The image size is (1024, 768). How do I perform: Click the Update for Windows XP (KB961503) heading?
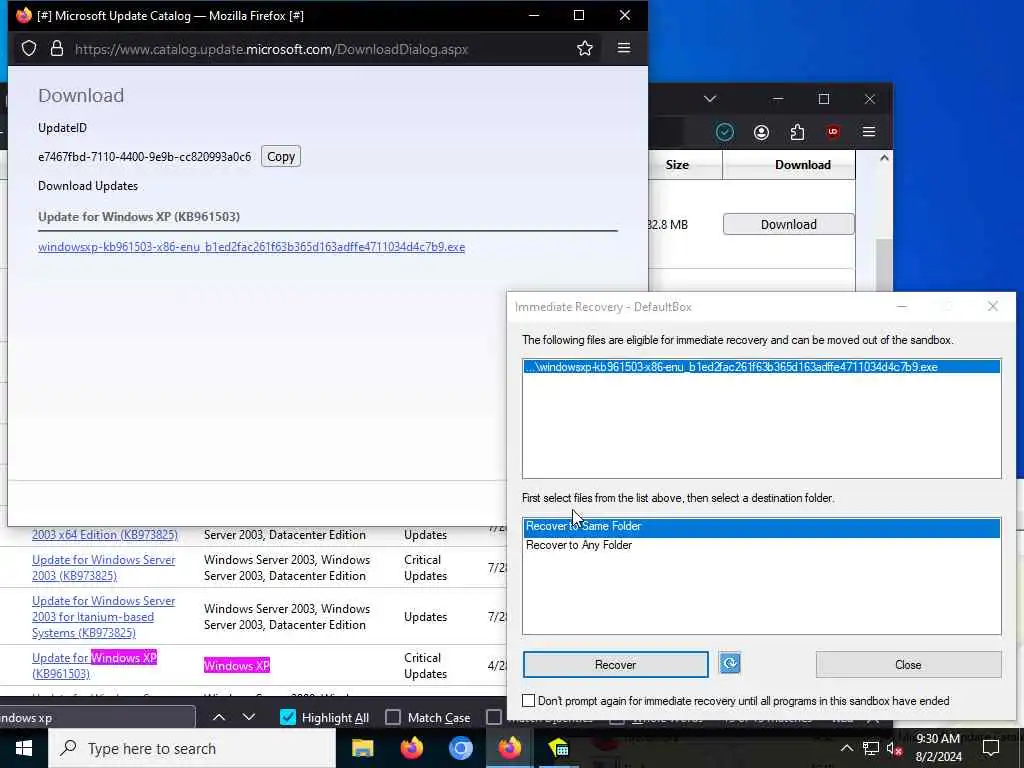138,216
